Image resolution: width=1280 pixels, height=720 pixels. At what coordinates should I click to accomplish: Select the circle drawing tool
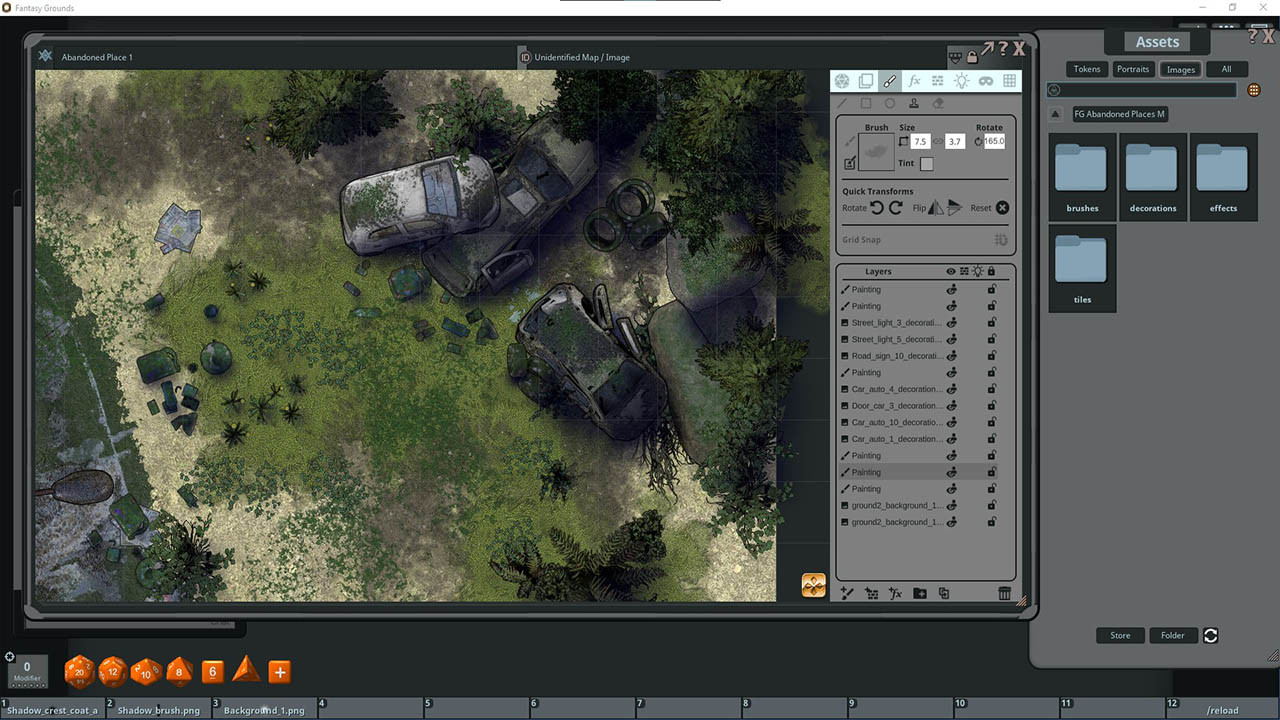(890, 103)
